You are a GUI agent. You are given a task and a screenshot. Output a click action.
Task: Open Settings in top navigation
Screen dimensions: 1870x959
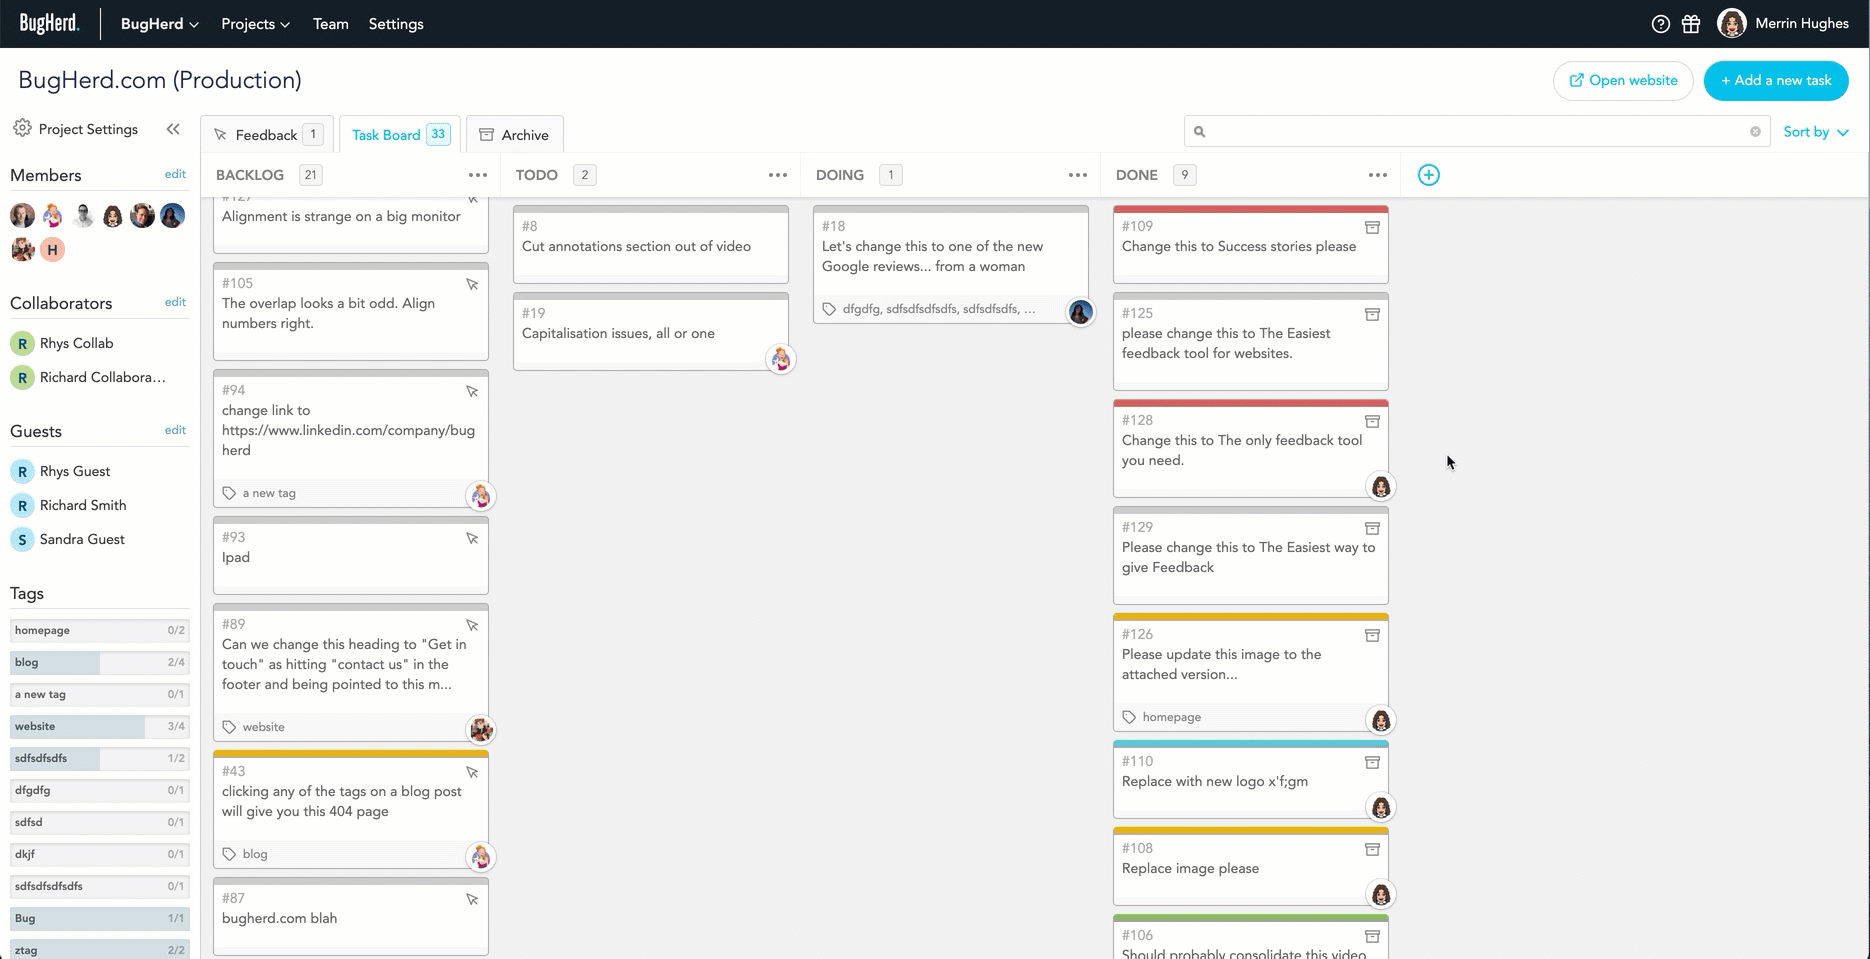tap(396, 24)
